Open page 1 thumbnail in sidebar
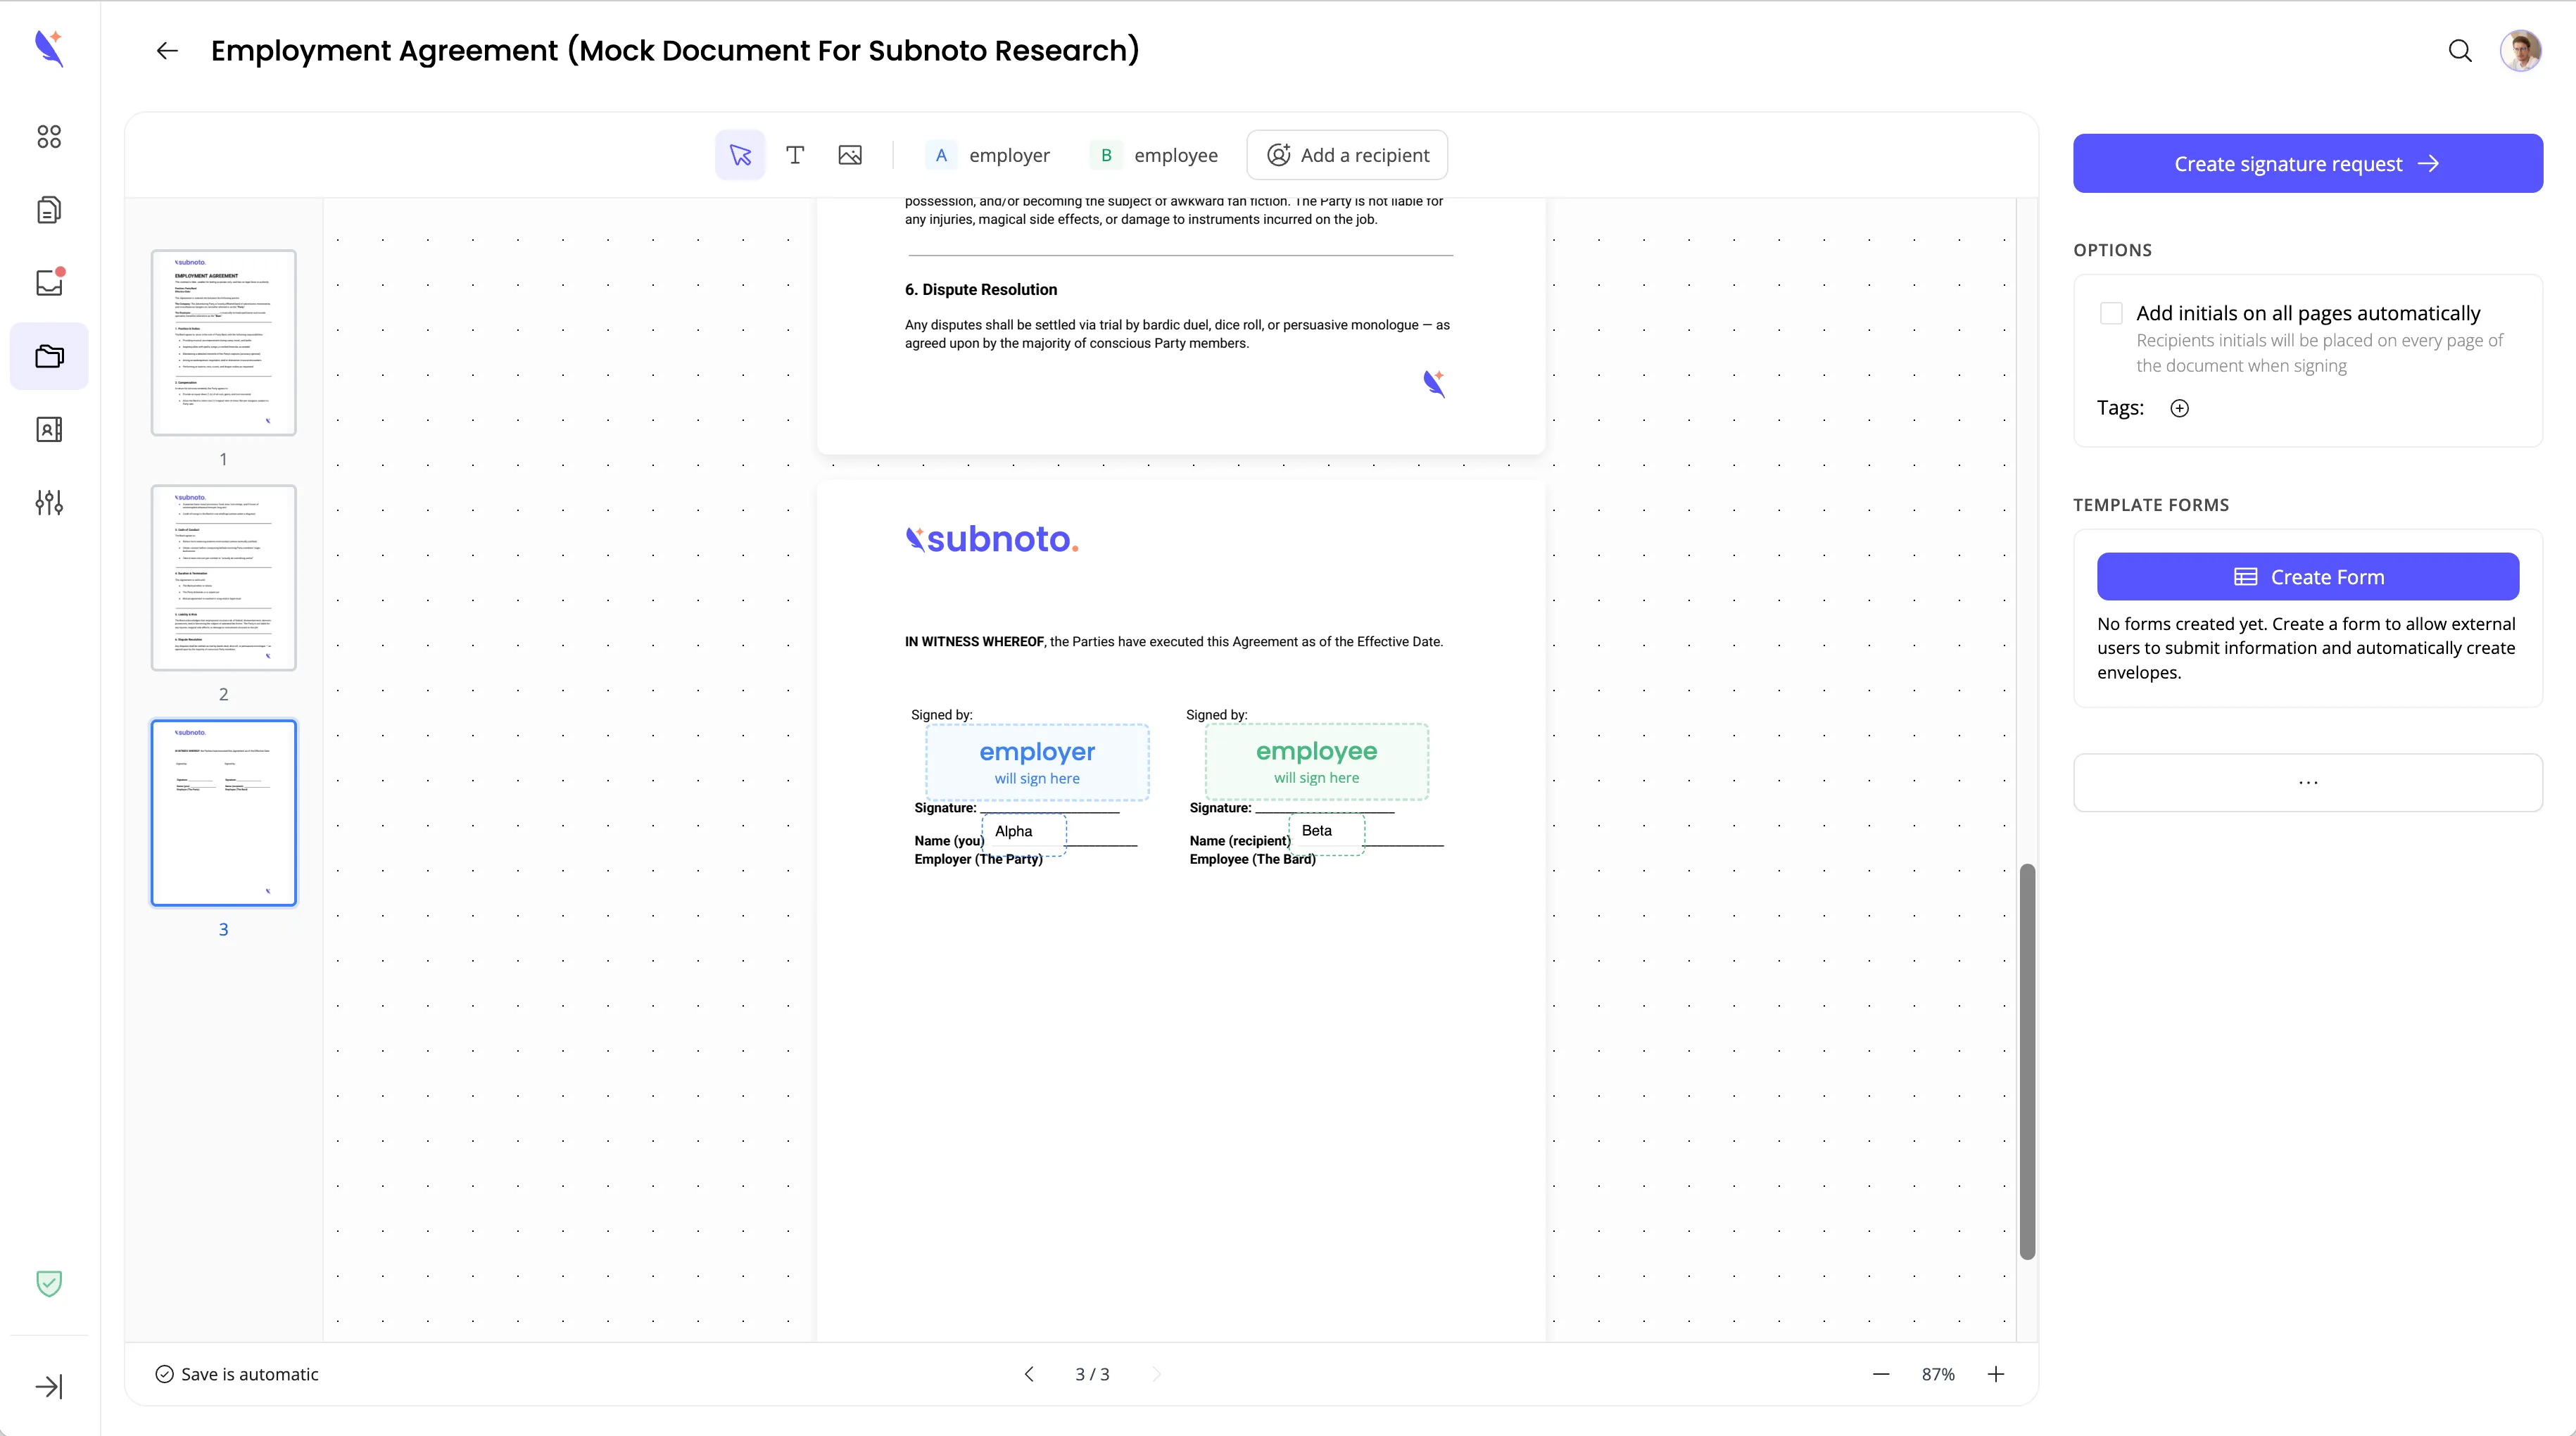2576x1436 pixels. [x=223, y=343]
